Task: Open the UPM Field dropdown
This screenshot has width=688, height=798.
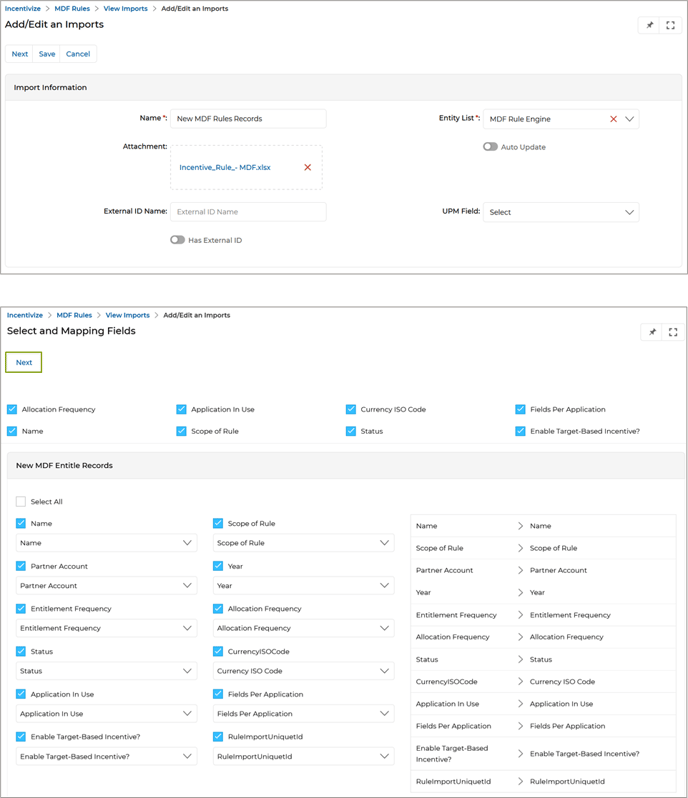Action: point(560,212)
